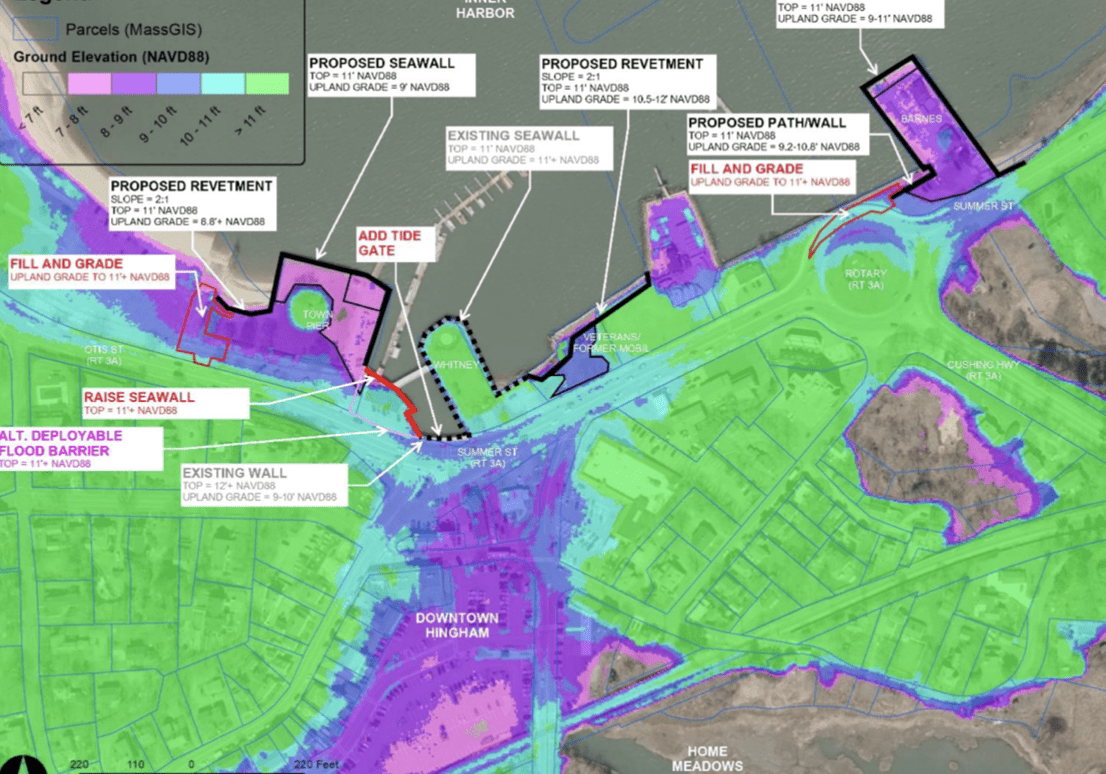This screenshot has height=774, width=1106.
Task: Select the RAISE SEAWALL callout label
Action: click(x=164, y=404)
